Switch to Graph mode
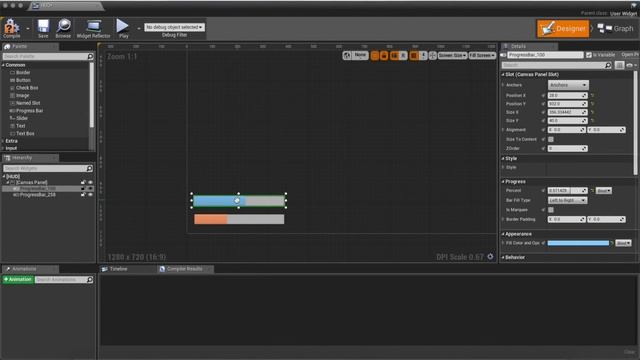This screenshot has width=640, height=360. click(616, 29)
